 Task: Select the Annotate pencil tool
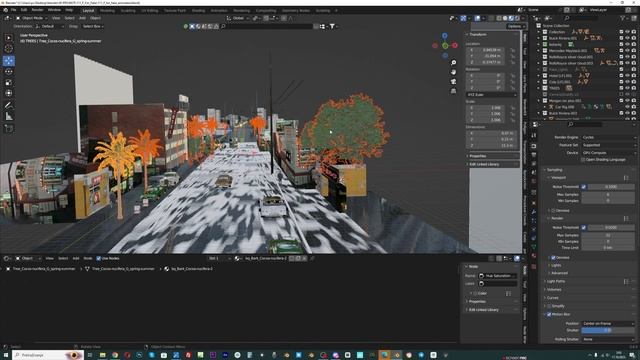point(9,105)
